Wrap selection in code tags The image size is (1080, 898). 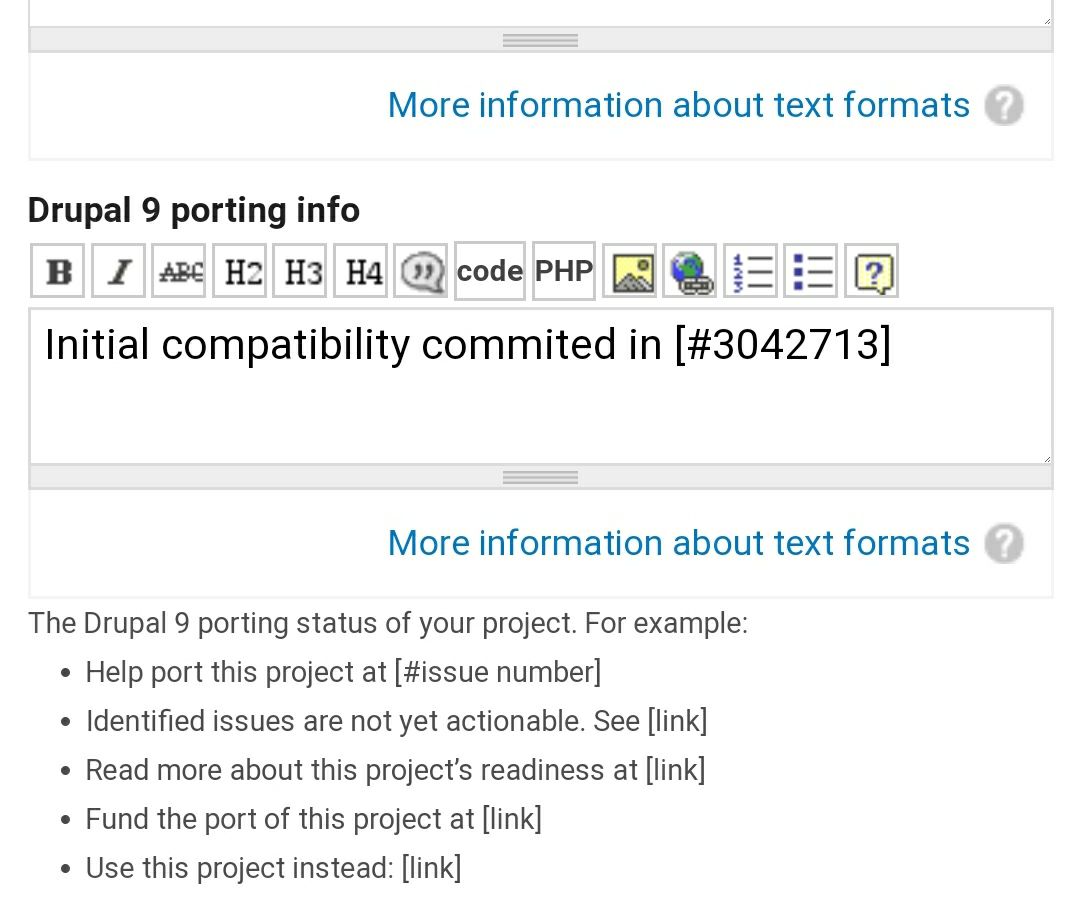click(x=490, y=271)
